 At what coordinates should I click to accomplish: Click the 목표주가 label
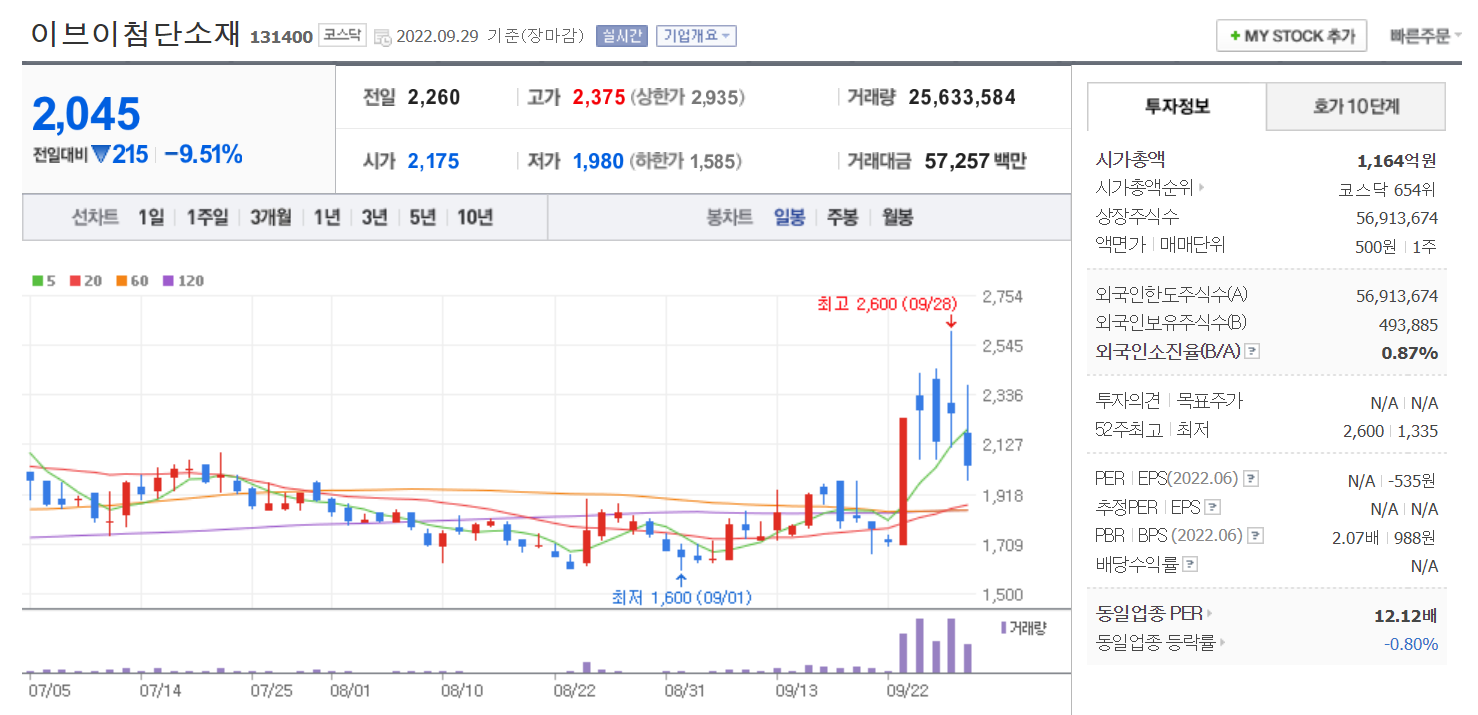click(1209, 401)
